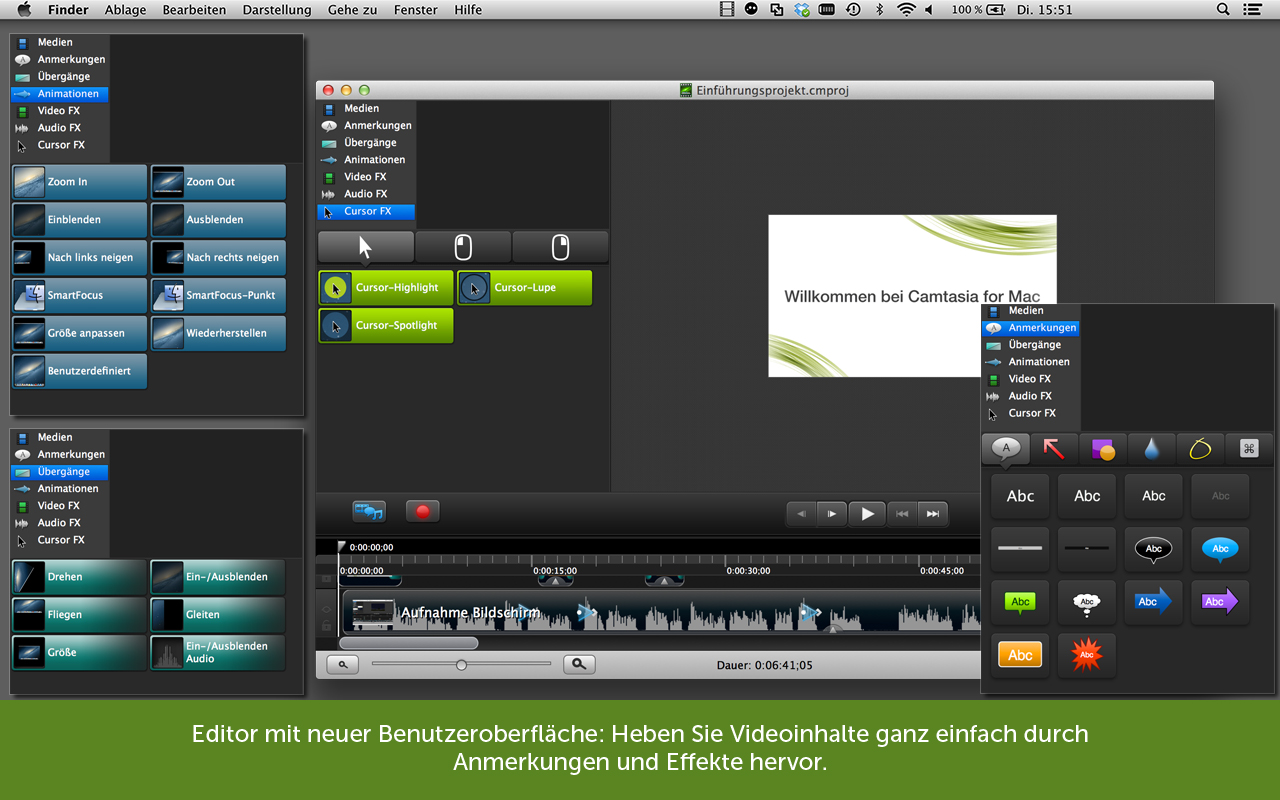
Task: Select Video FX in the main editor window sidebar
Action: [366, 177]
